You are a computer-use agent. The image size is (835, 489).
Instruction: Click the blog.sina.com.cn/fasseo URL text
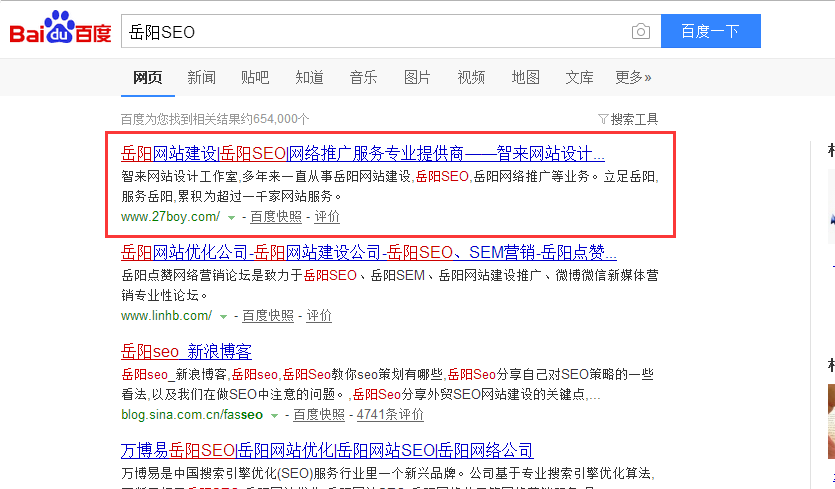[192, 414]
